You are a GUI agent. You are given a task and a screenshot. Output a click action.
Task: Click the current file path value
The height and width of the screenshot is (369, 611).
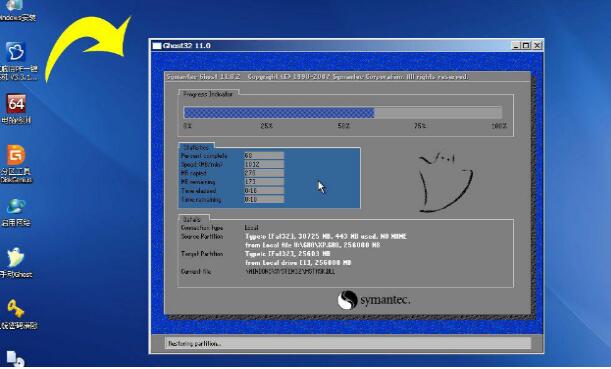(290, 272)
